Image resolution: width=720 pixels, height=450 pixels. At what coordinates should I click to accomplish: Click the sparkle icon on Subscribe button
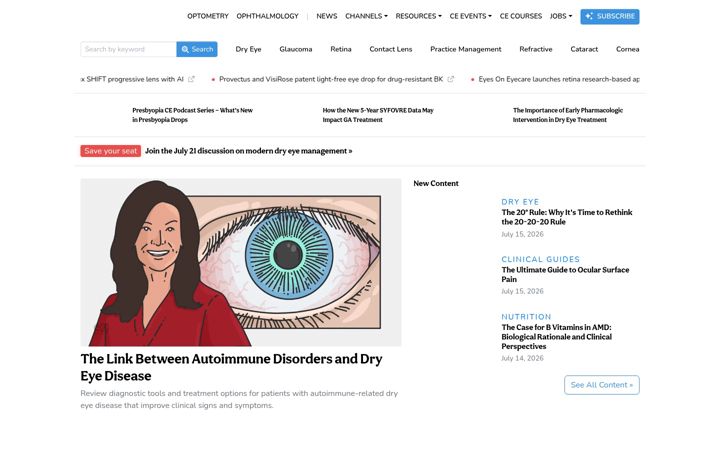tap(589, 16)
